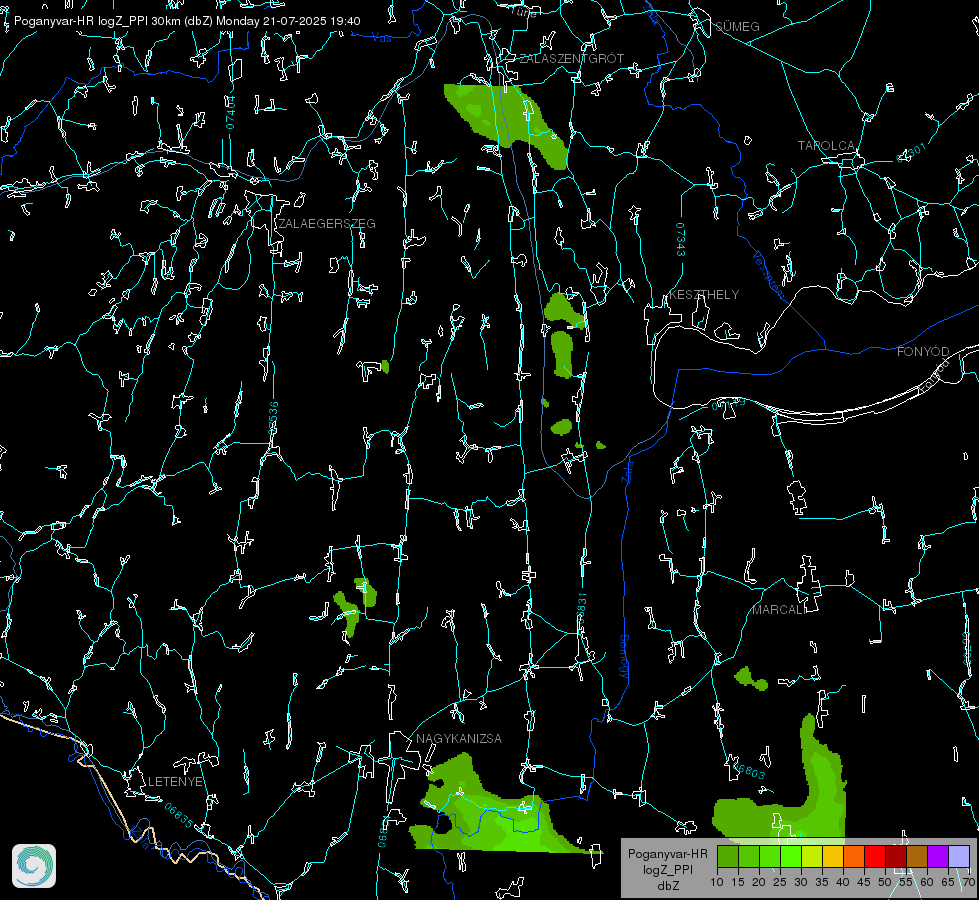Click the Poganyvar-HR legend title
The width and height of the screenshot is (979, 900).
(x=667, y=854)
